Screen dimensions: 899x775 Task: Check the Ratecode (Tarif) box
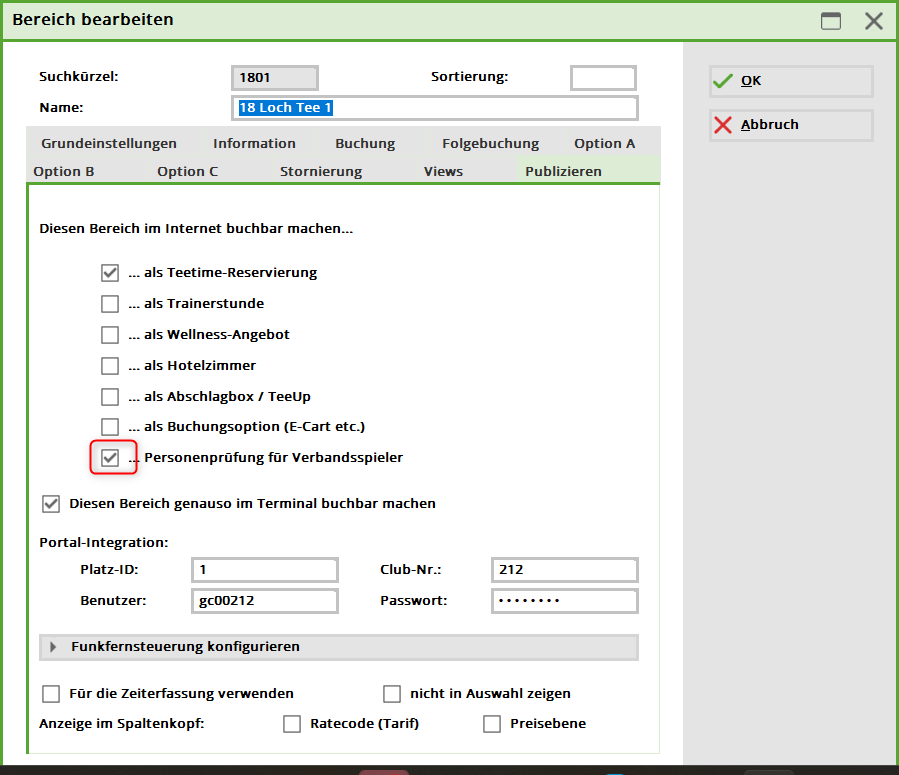coord(292,724)
